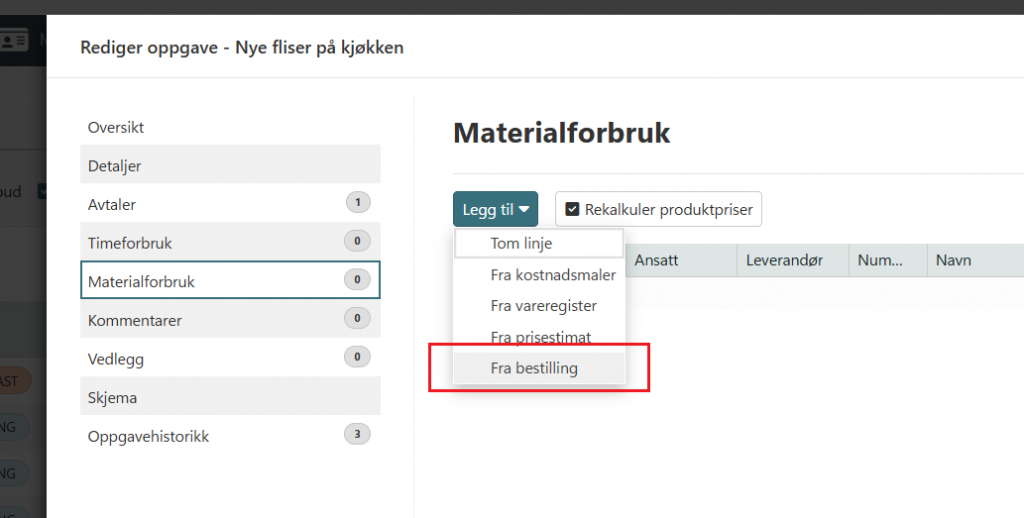Select Tom linje from the menu

point(521,243)
